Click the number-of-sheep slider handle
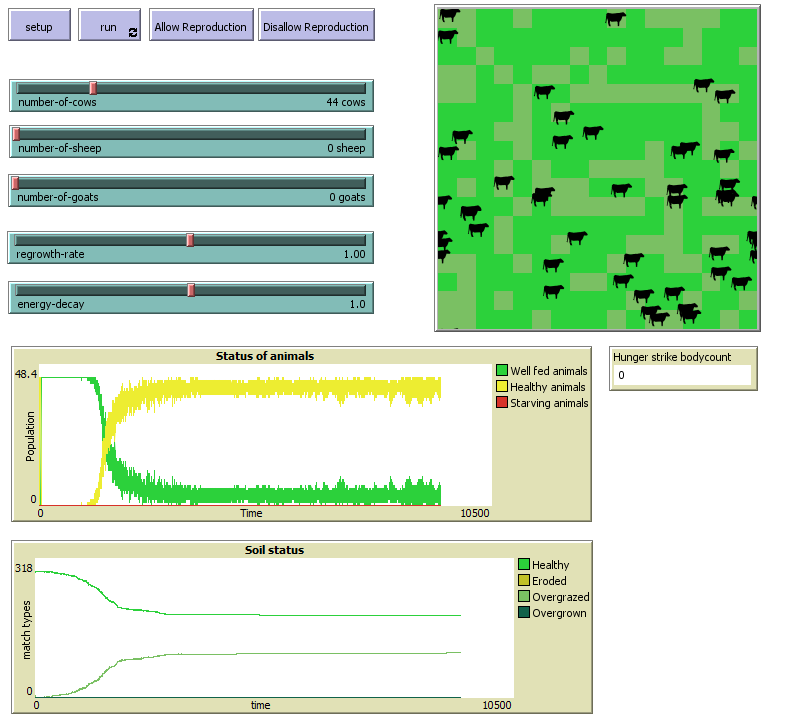This screenshot has height=720, width=805. pyautogui.click(x=16, y=134)
